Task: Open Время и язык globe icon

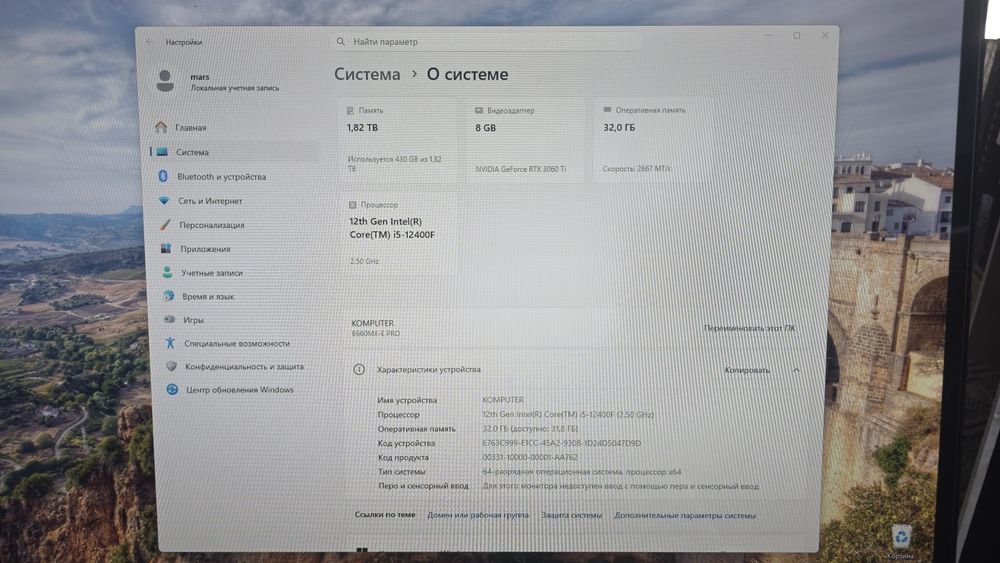Action: (x=168, y=296)
